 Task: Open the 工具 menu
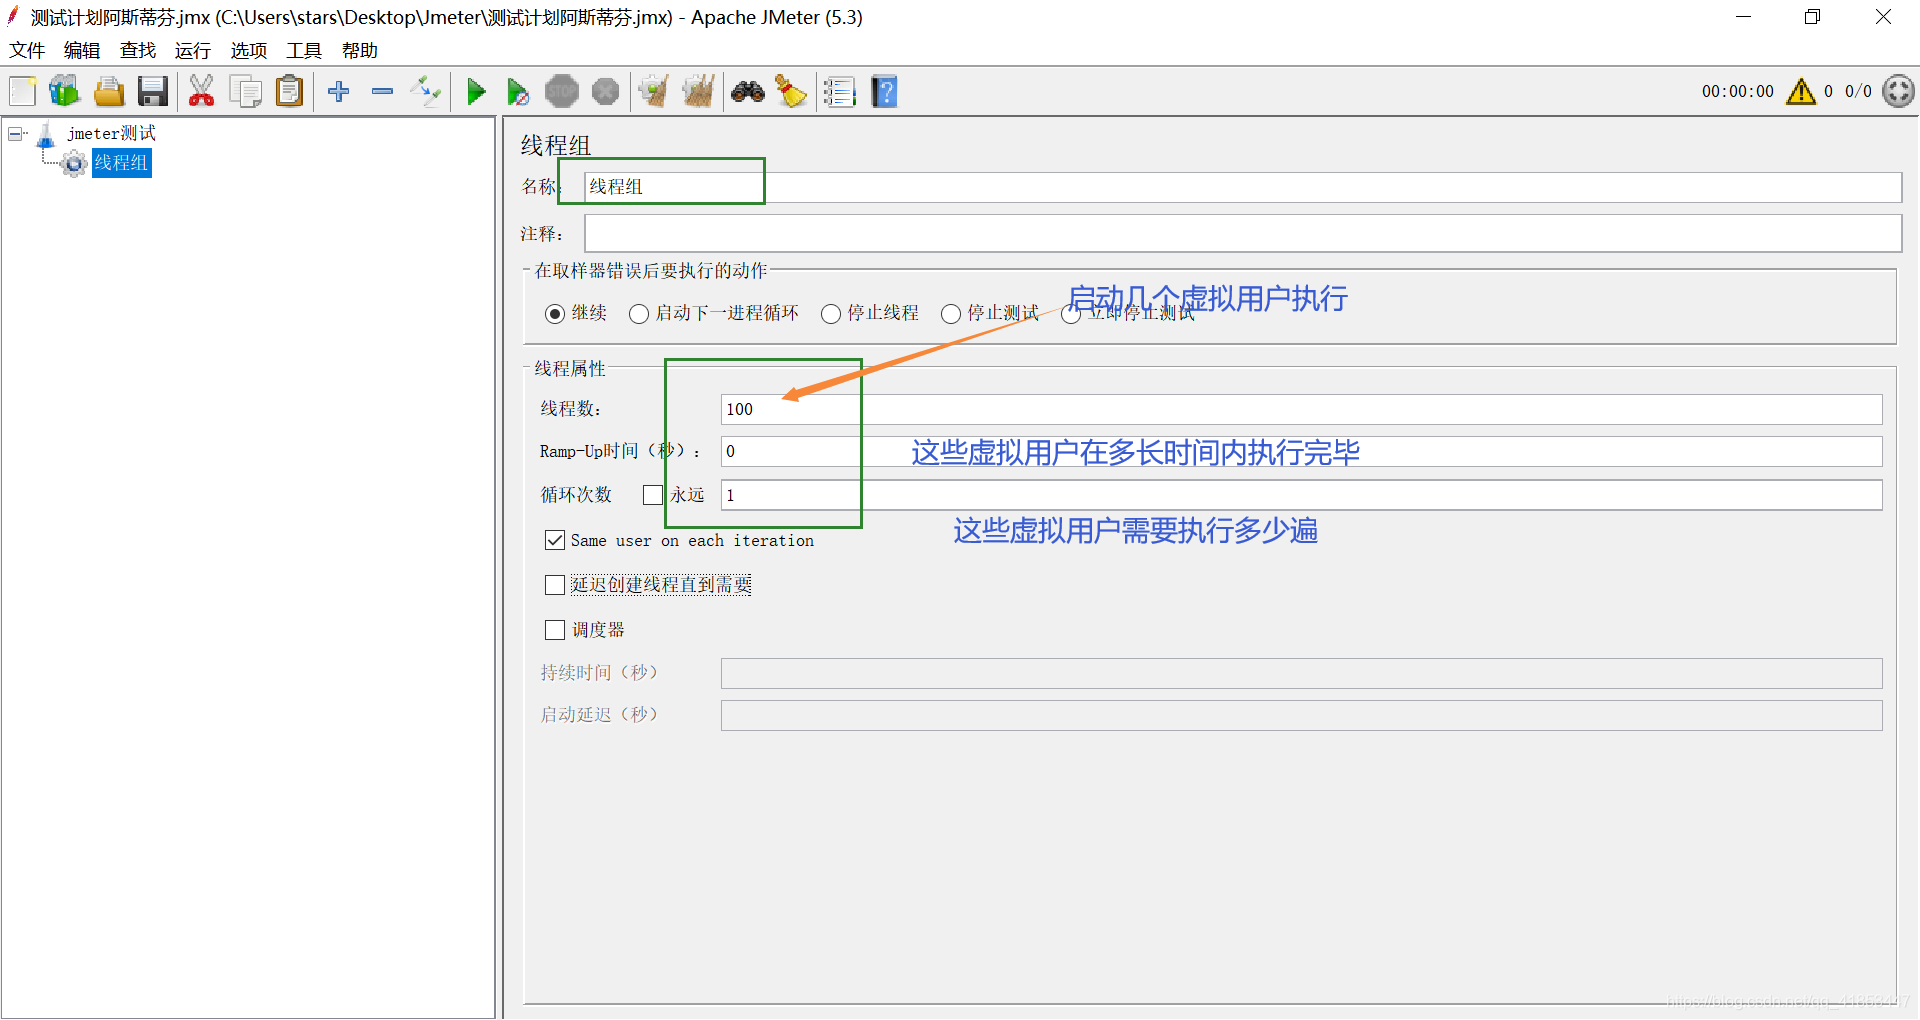304,50
